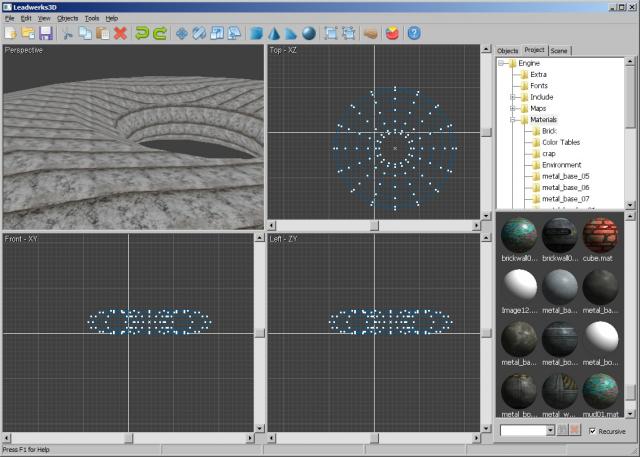Collapse the Engine tree node

click(502, 63)
